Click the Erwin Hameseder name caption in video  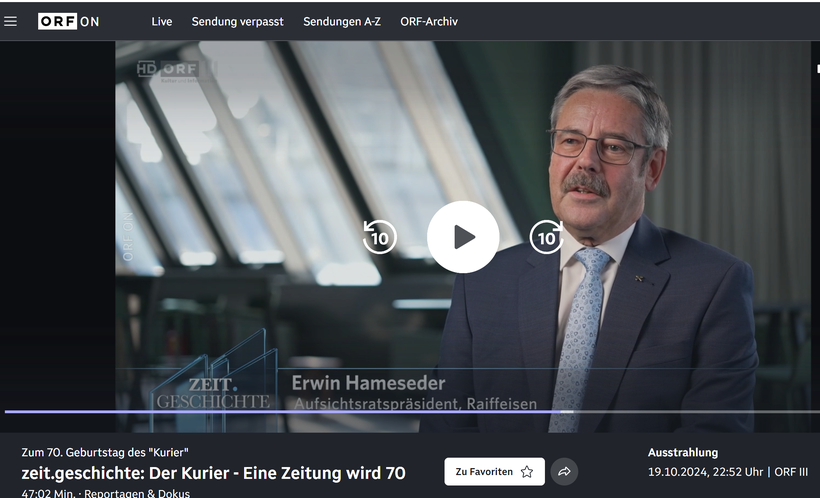pyautogui.click(x=369, y=383)
